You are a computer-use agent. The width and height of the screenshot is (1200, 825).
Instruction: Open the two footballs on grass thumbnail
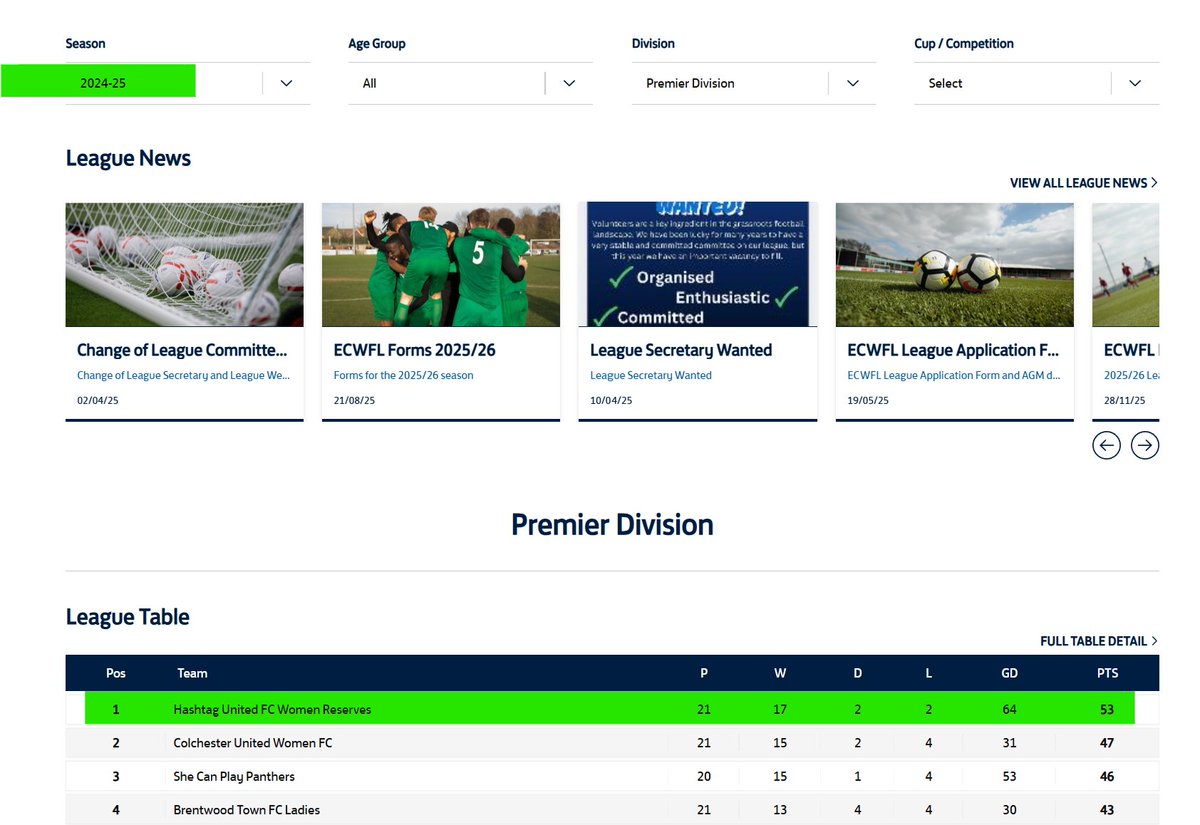pyautogui.click(x=955, y=265)
